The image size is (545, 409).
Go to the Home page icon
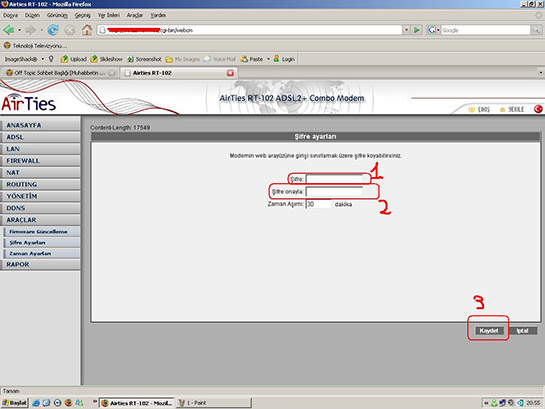[87, 30]
